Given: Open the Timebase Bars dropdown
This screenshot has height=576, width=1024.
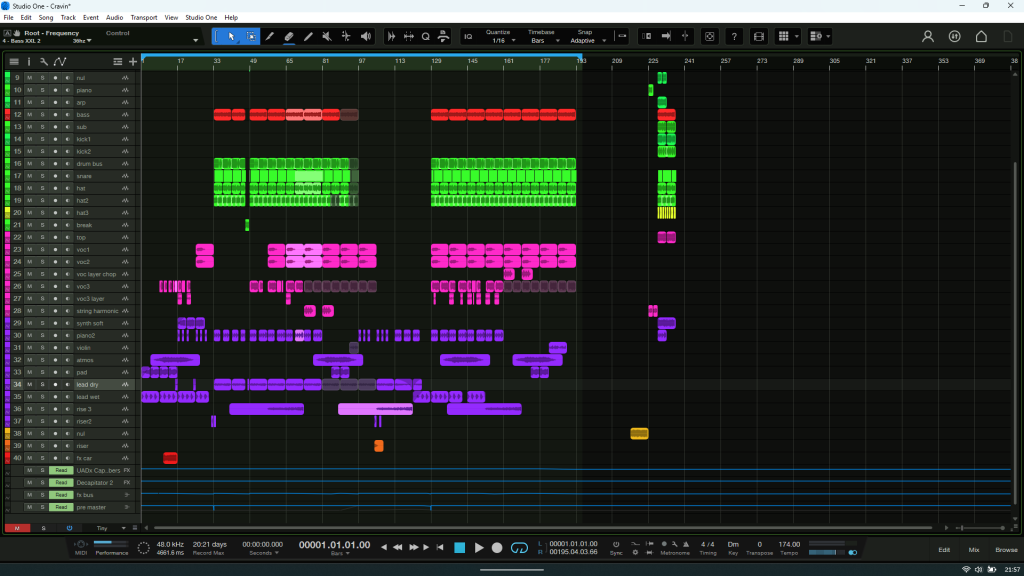Looking at the screenshot, I should (540, 41).
